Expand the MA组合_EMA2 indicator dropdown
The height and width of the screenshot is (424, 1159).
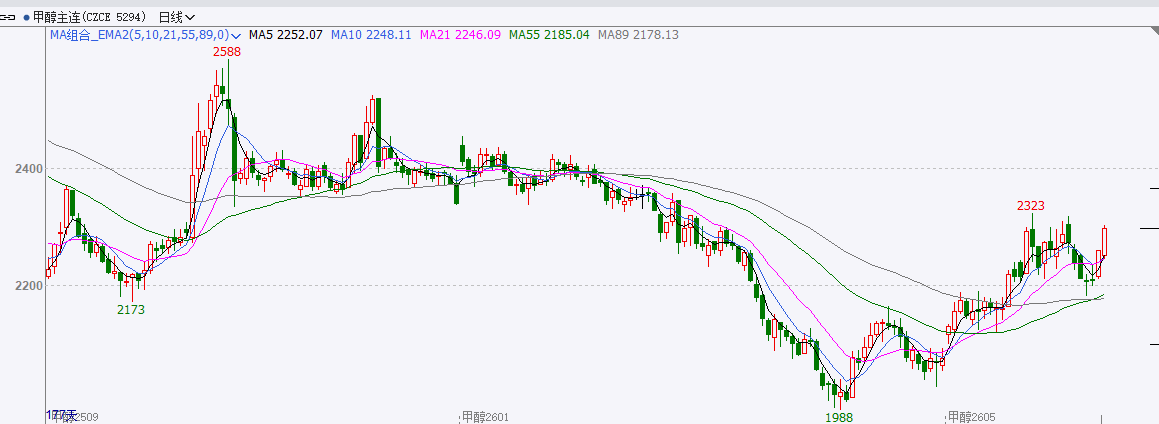pyautogui.click(x=236, y=35)
